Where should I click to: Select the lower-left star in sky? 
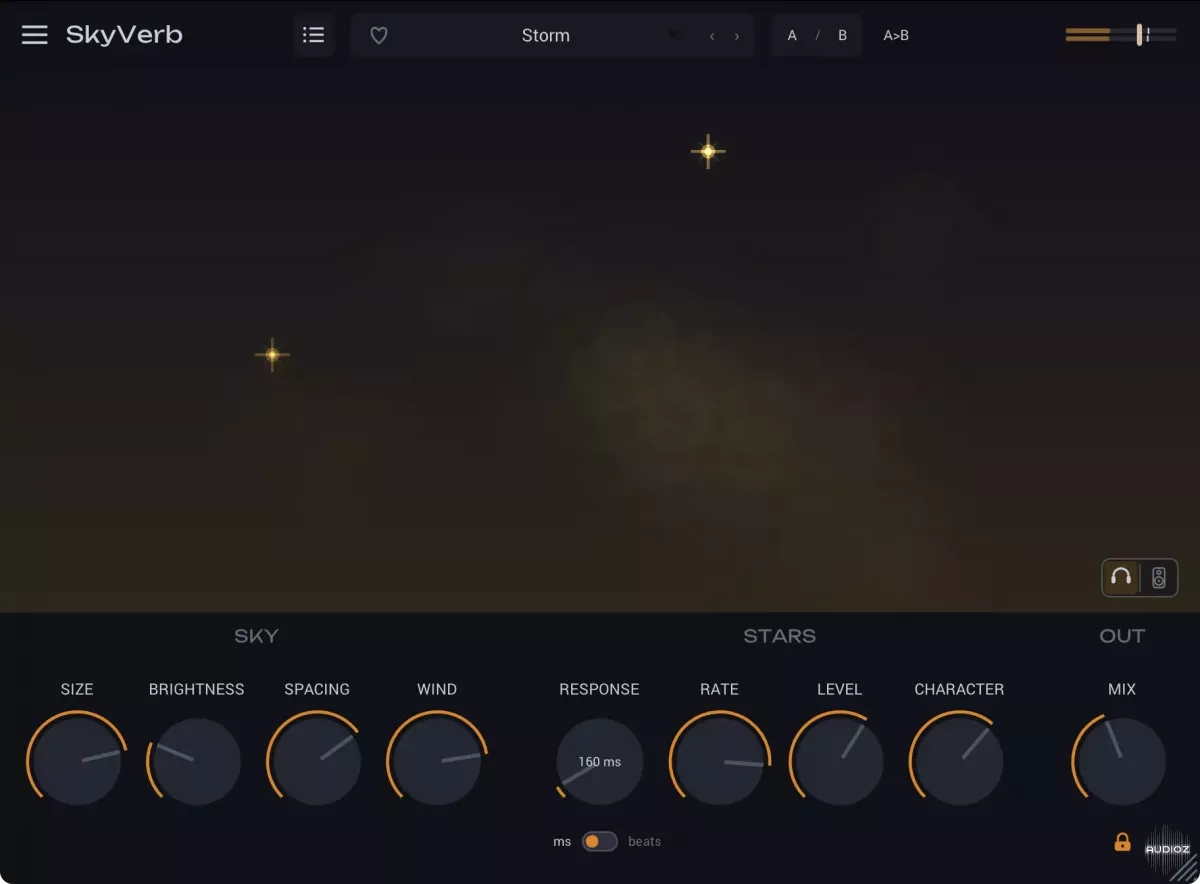point(272,354)
